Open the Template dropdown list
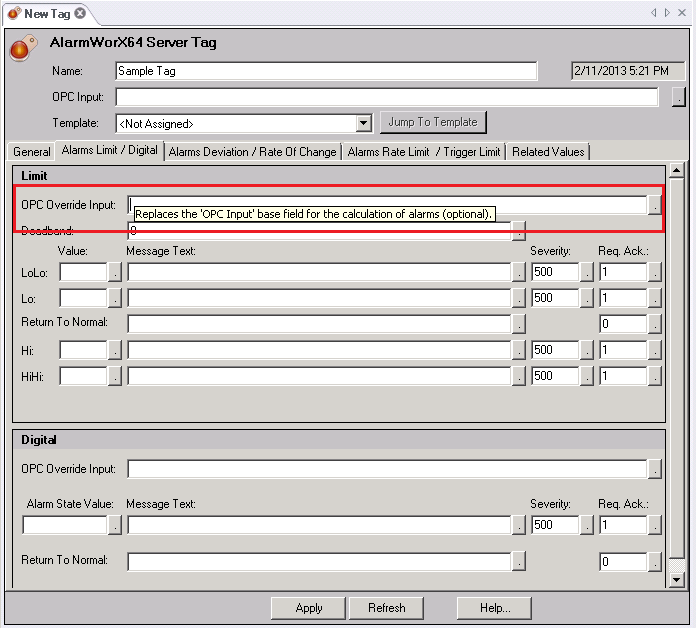The width and height of the screenshot is (697, 628). [x=364, y=123]
